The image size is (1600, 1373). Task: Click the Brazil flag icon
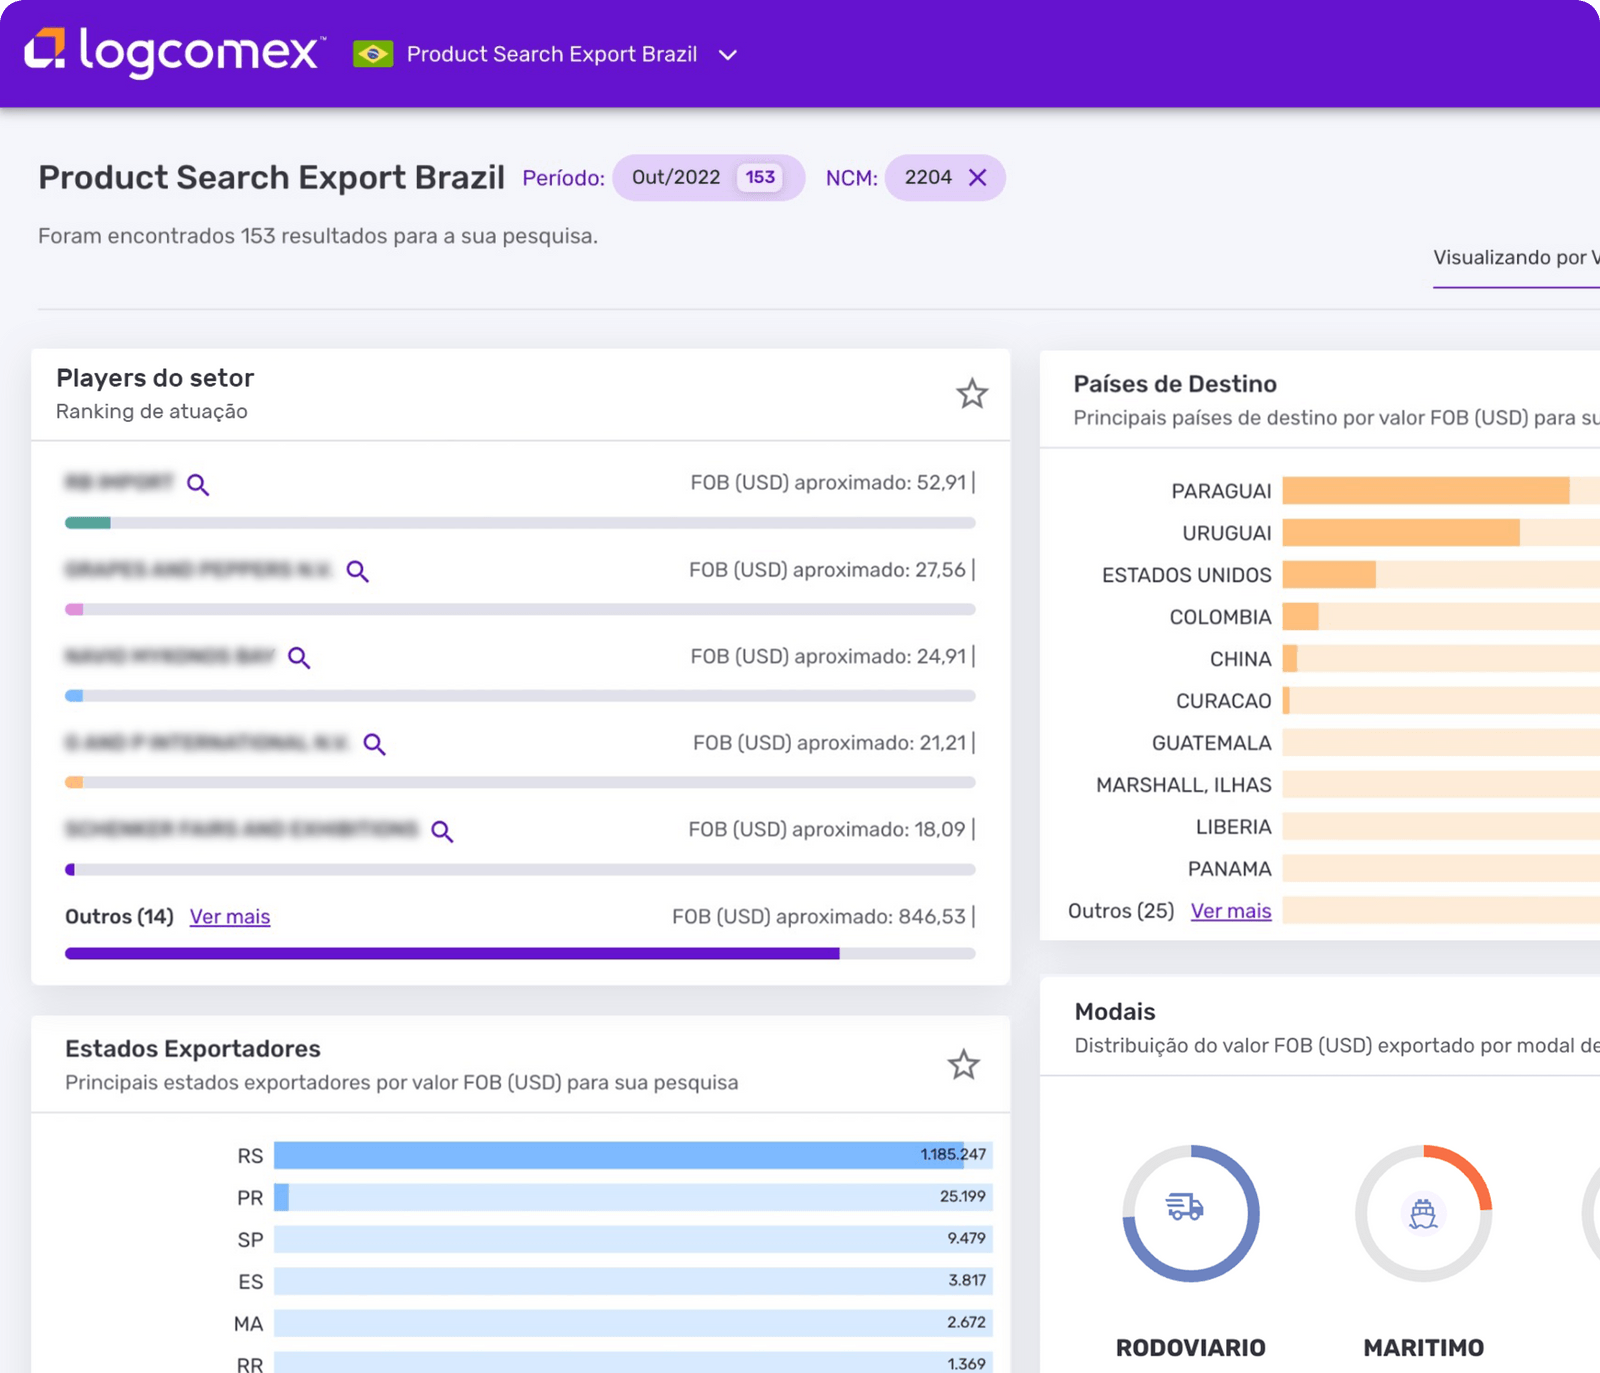(x=373, y=54)
